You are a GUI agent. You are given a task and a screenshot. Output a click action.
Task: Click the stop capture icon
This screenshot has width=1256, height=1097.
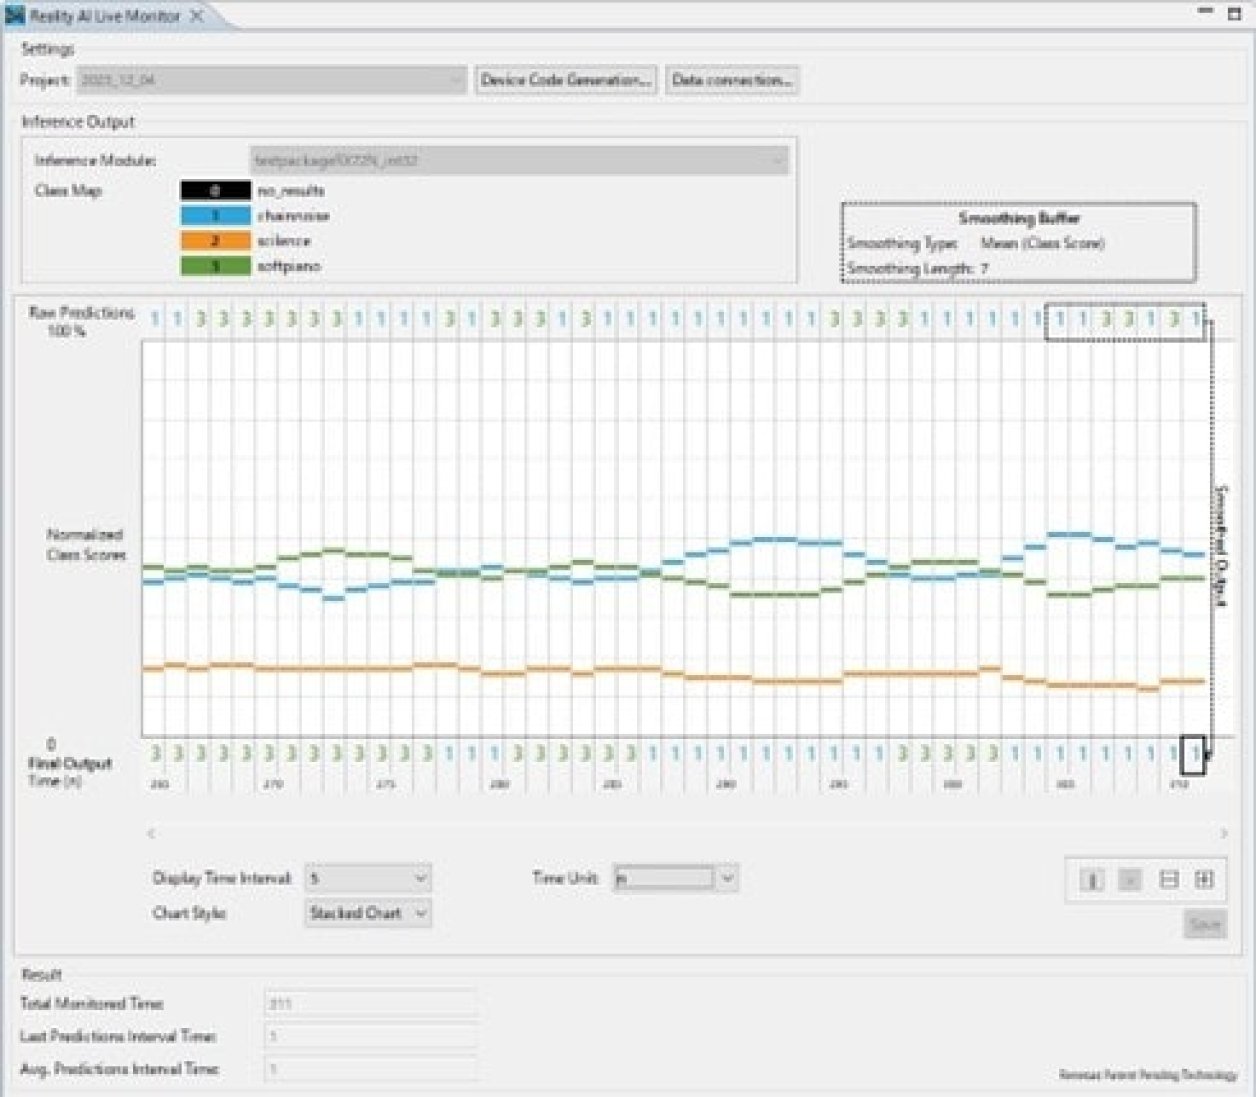[1128, 880]
